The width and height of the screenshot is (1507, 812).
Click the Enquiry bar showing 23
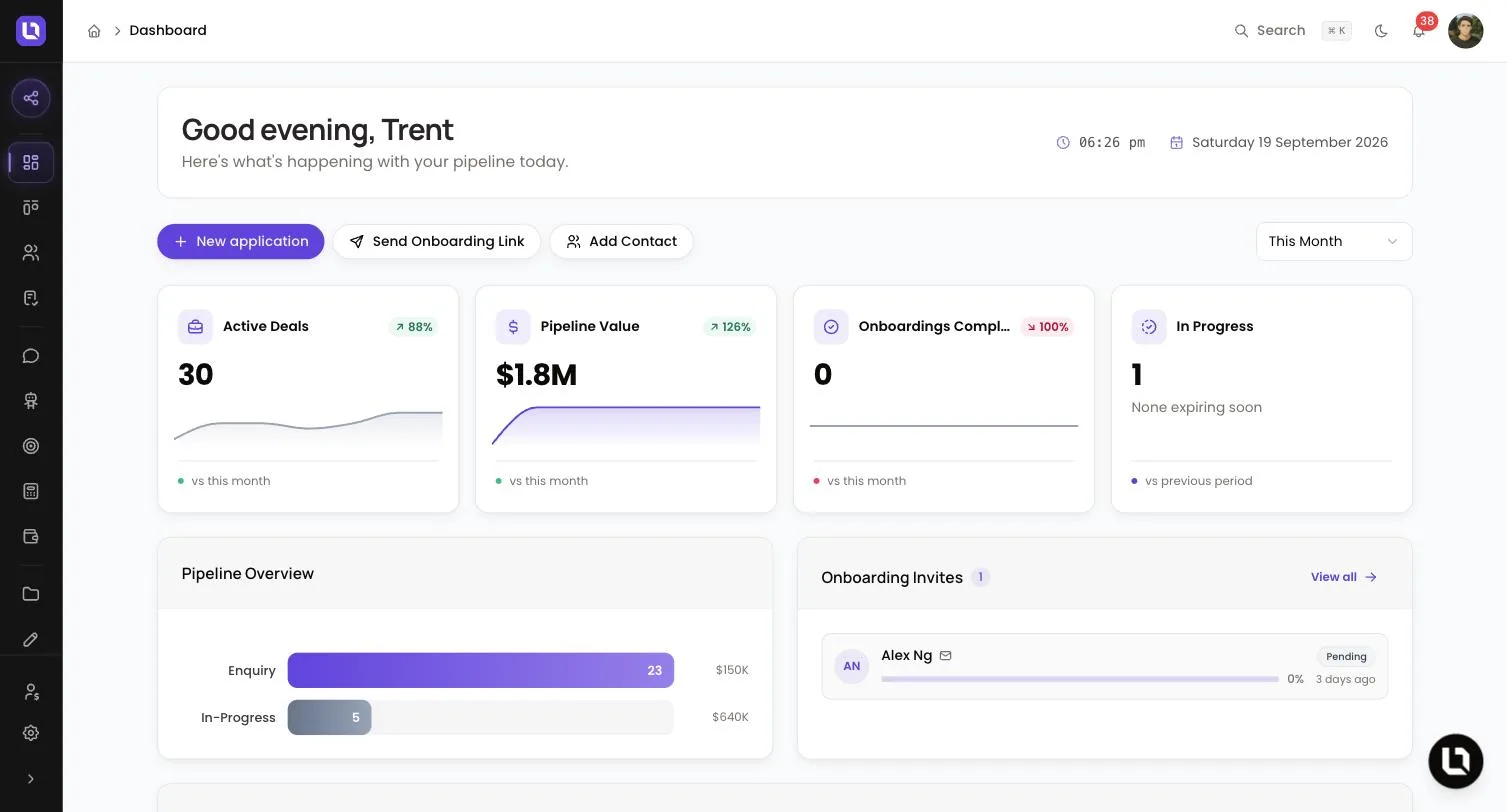click(481, 670)
